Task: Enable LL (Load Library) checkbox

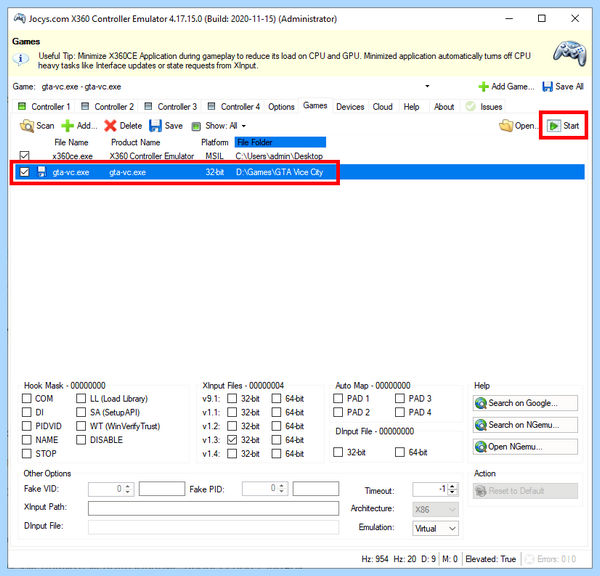Action: 81,398
